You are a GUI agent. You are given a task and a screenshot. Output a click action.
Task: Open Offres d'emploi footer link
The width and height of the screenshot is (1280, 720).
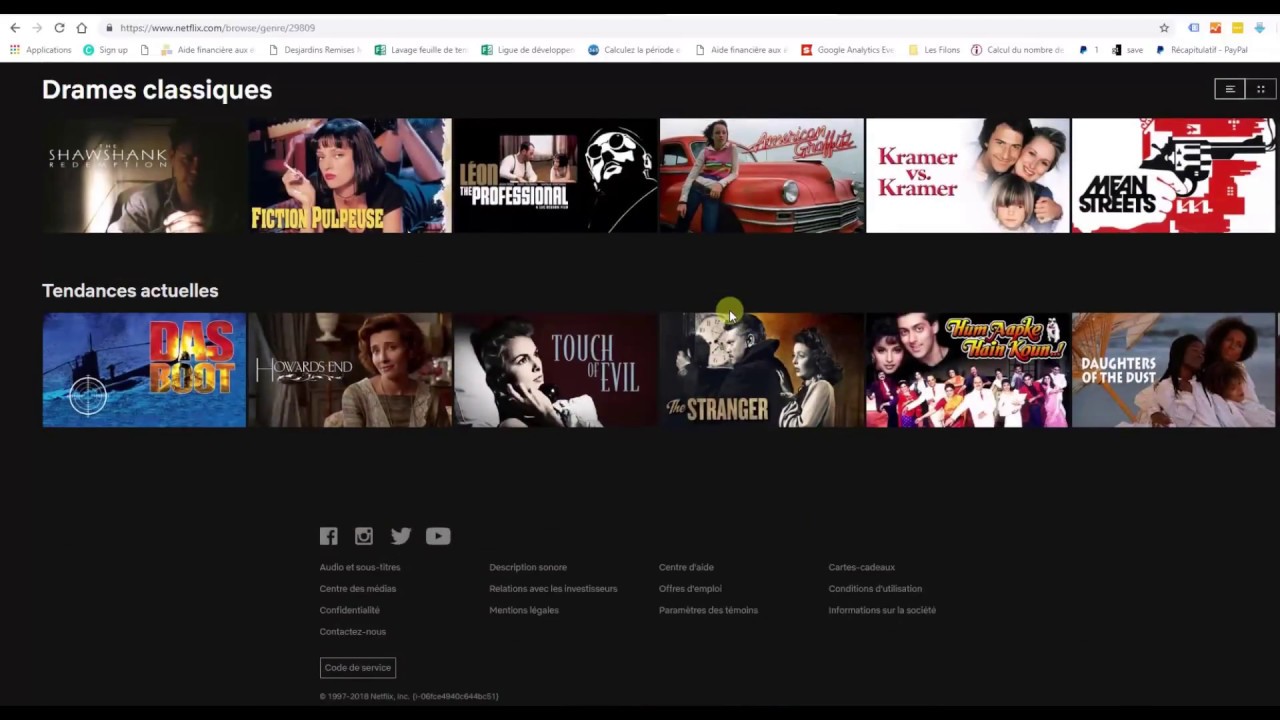[x=690, y=589]
